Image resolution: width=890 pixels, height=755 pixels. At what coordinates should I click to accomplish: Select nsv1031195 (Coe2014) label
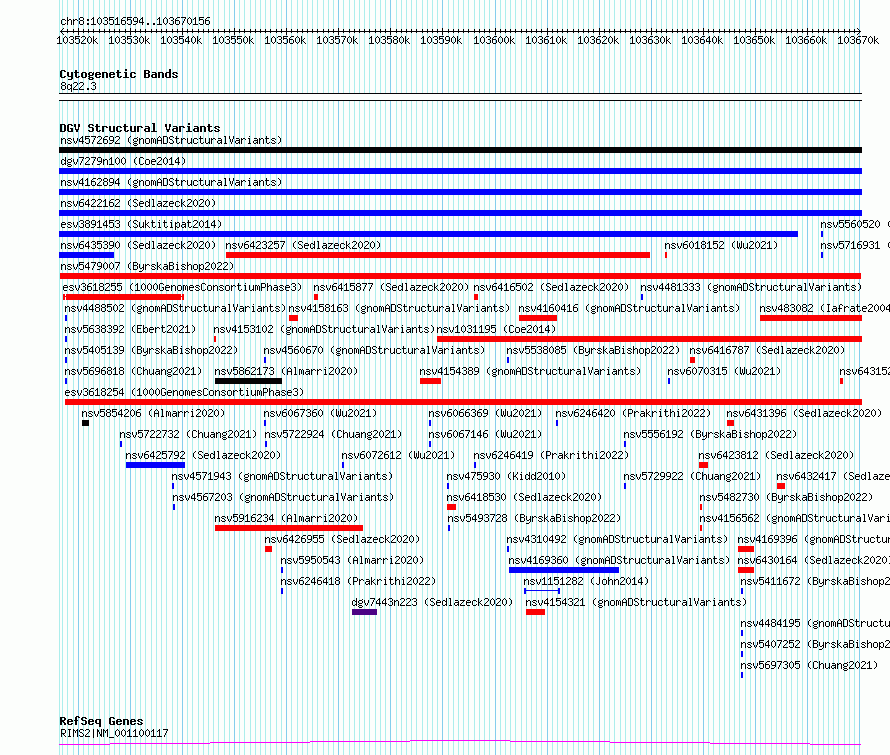coord(496,329)
